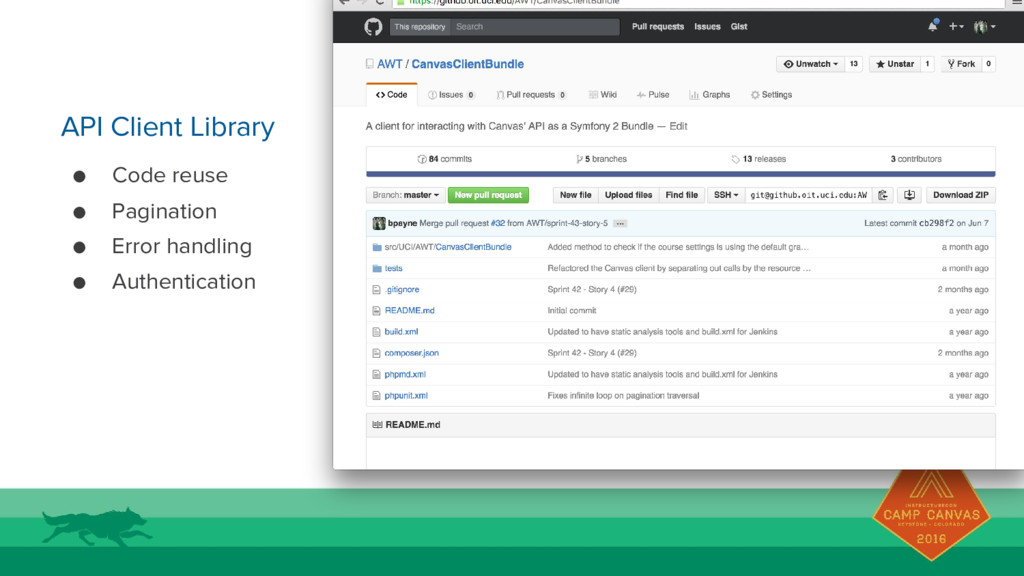
Task: Click the repository Search field
Action: pos(535,27)
